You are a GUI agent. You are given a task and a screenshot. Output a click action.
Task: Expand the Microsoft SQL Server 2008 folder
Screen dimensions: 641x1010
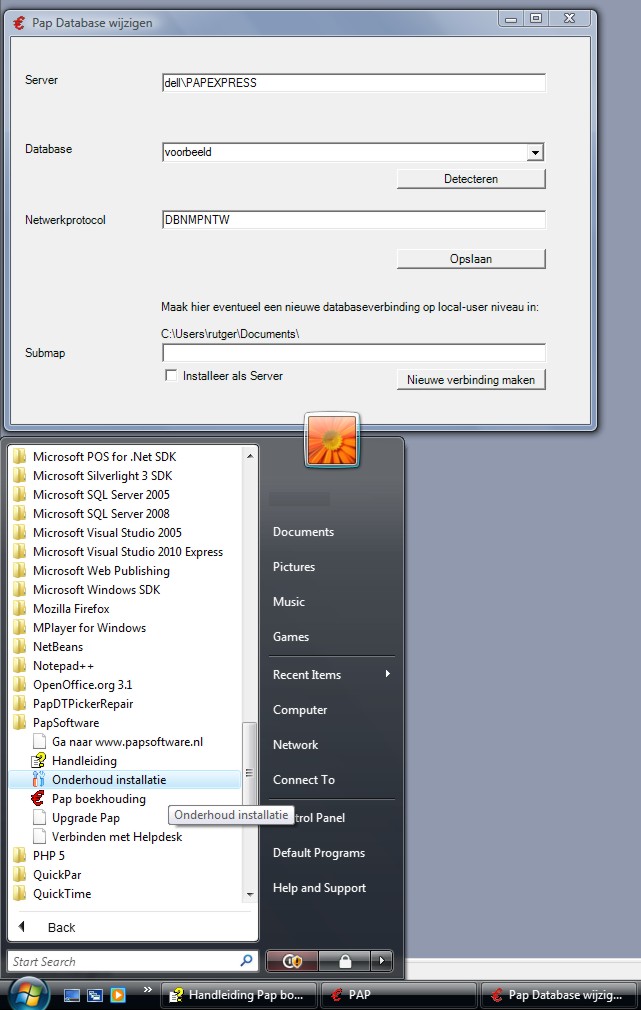(101, 514)
